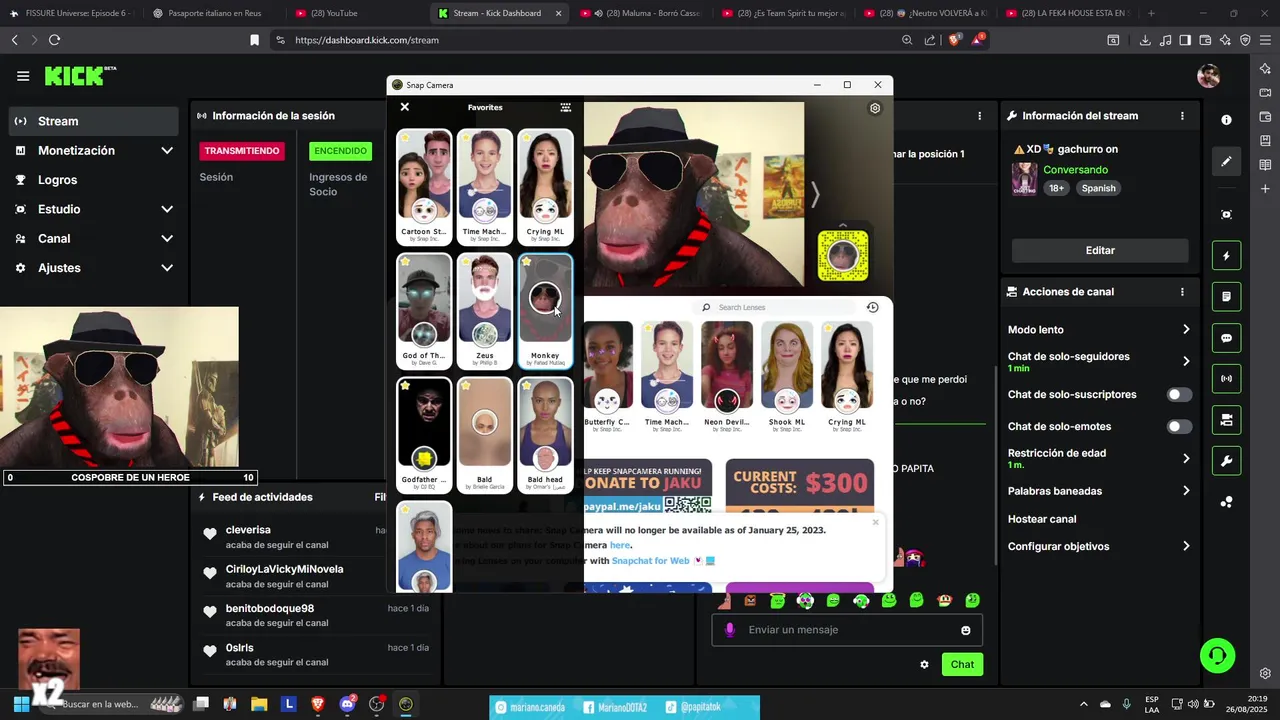Click the Snapcode icon on camera preview
1280x720 pixels.
click(x=843, y=256)
